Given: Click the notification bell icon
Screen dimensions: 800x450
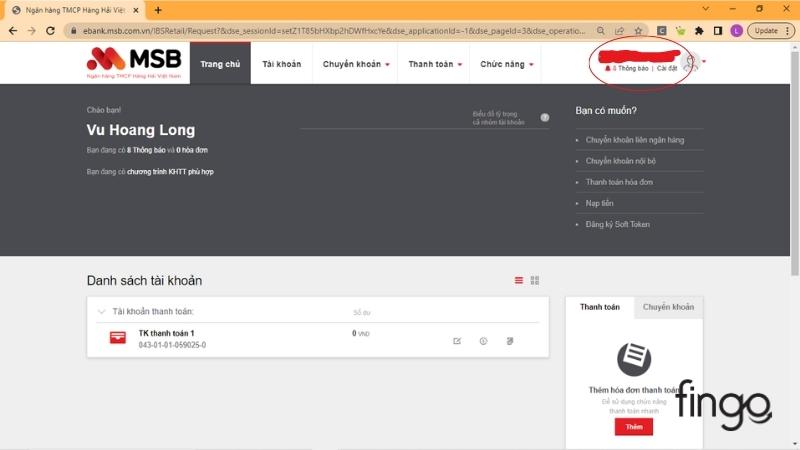Looking at the screenshot, I should [x=608, y=68].
